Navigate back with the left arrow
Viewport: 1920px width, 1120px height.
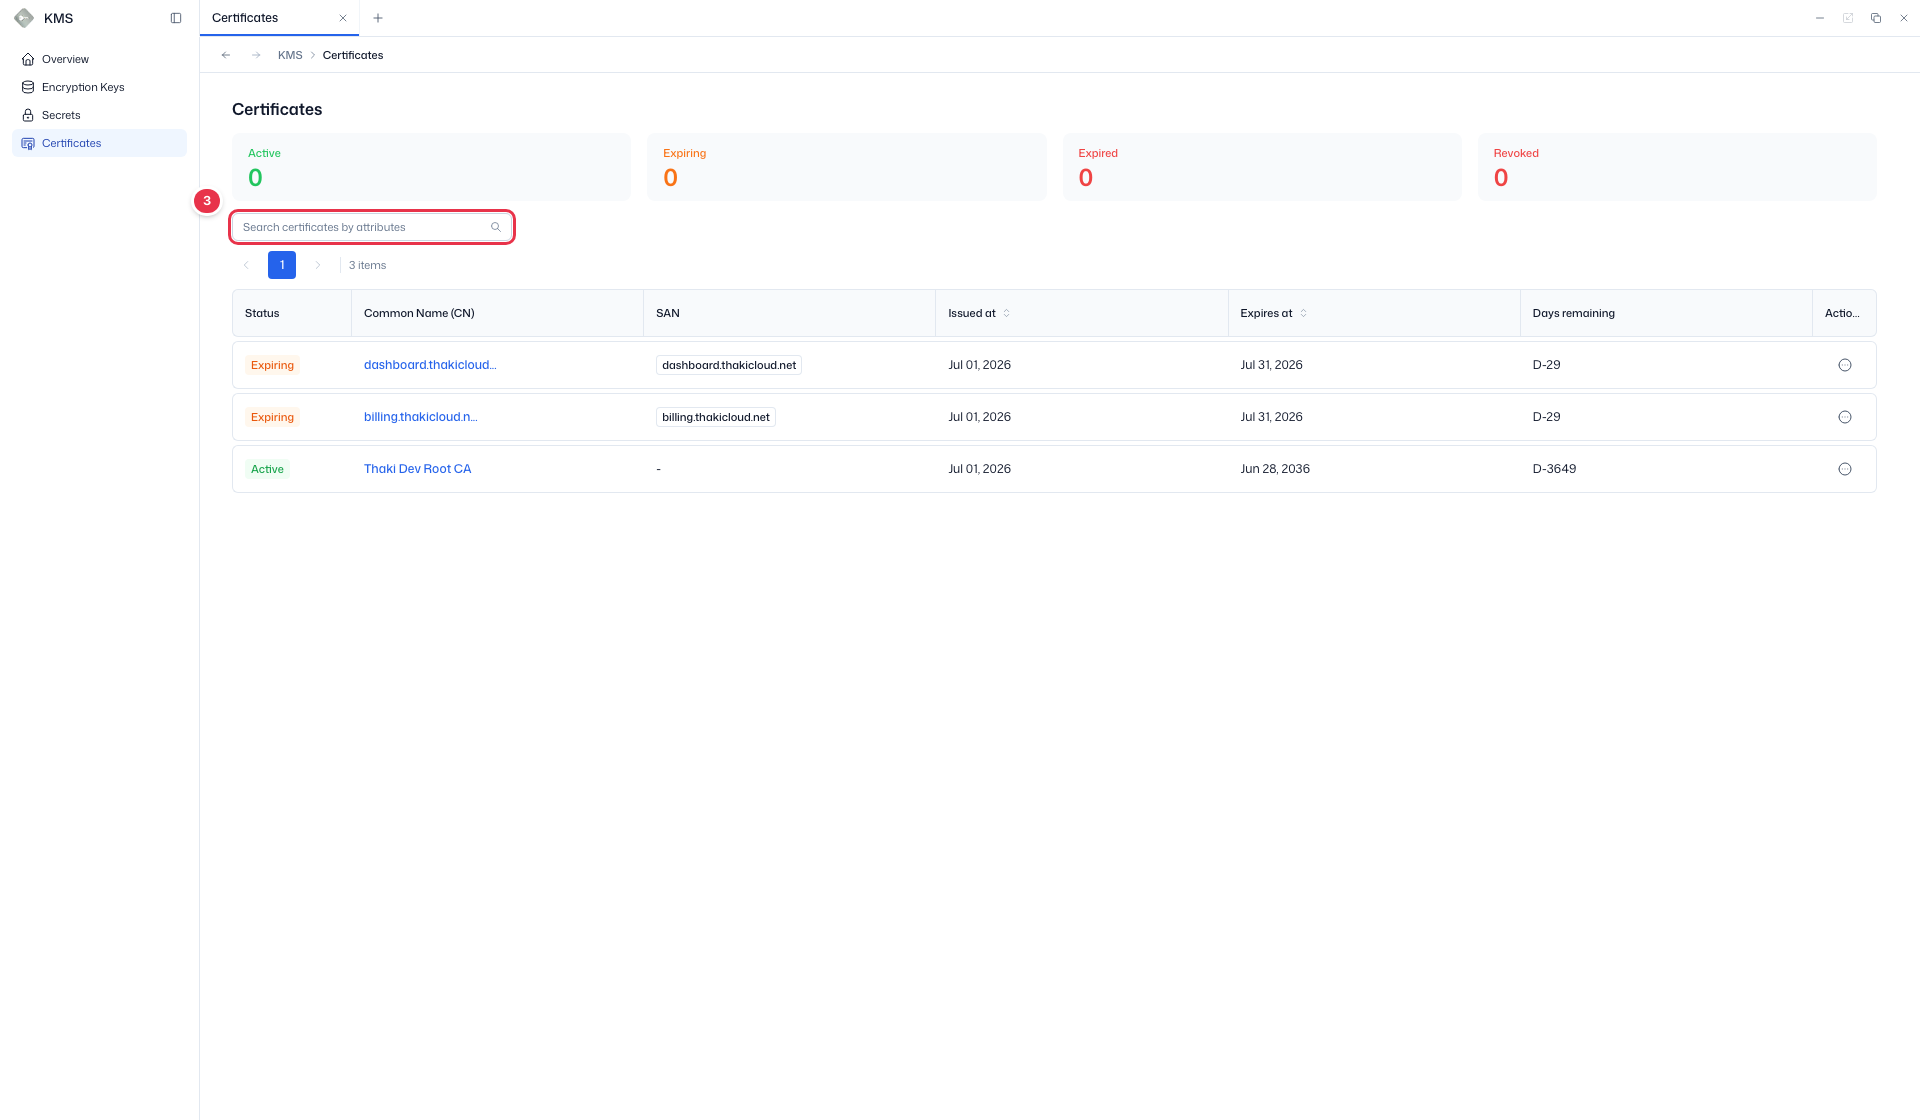(x=226, y=55)
